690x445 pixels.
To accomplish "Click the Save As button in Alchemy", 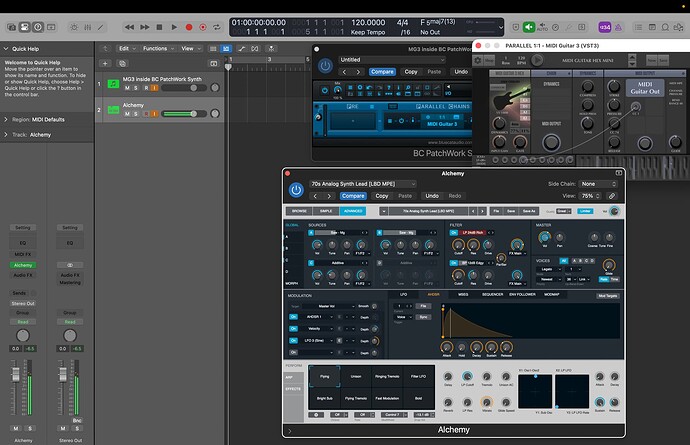I will pyautogui.click(x=530, y=212).
